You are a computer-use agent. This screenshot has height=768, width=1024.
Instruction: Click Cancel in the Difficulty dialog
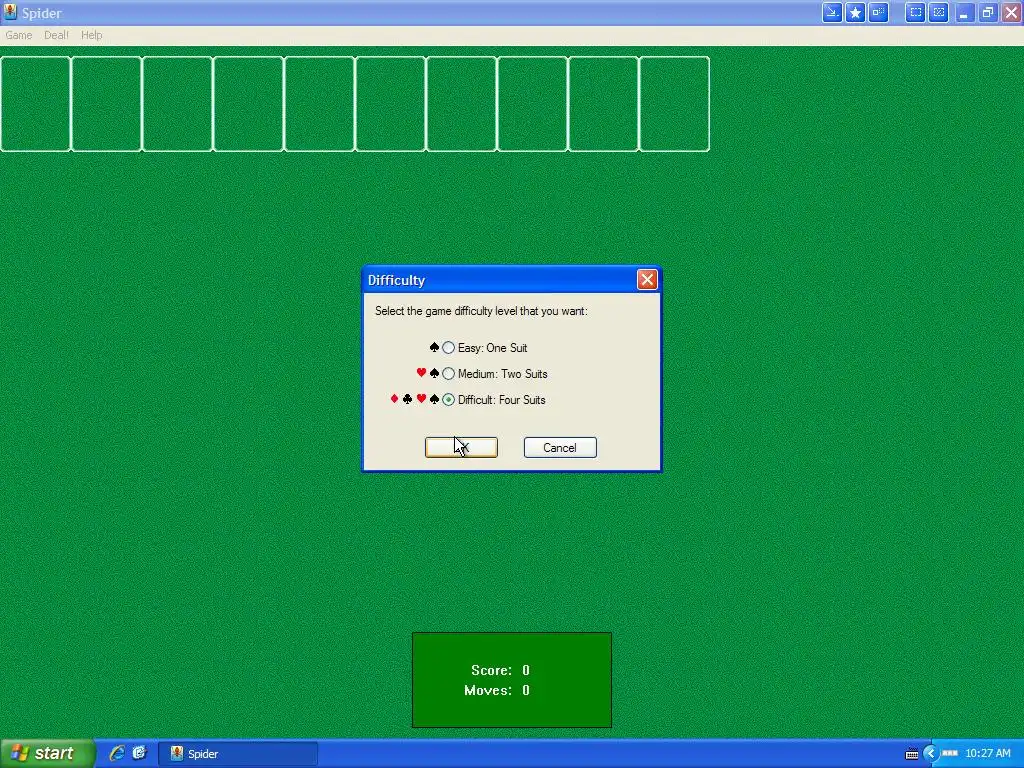(x=560, y=447)
